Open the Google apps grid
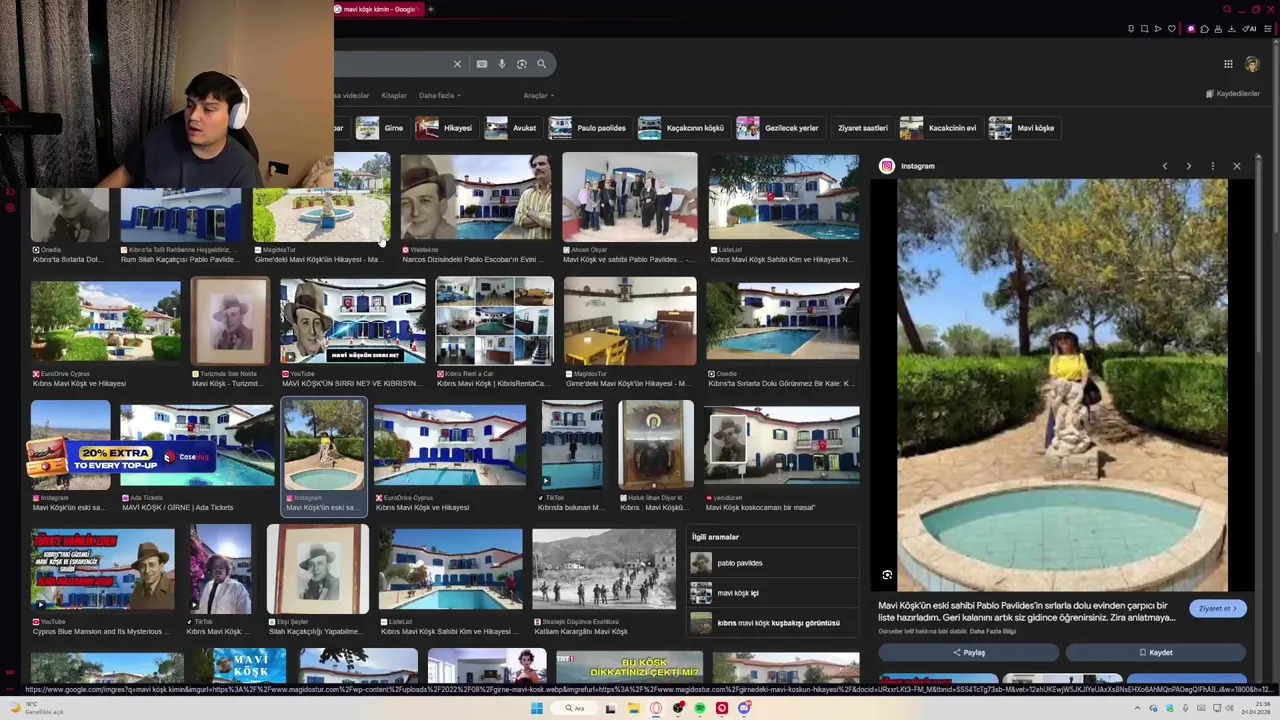 pyautogui.click(x=1228, y=64)
